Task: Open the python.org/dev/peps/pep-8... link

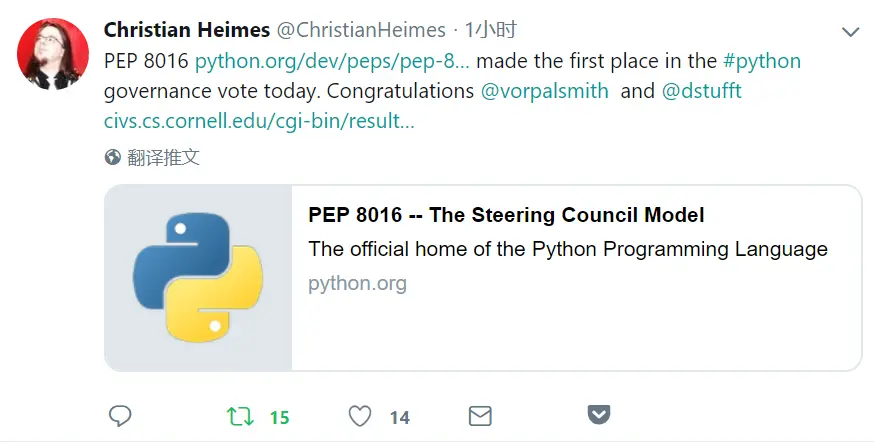Action: click(x=331, y=61)
